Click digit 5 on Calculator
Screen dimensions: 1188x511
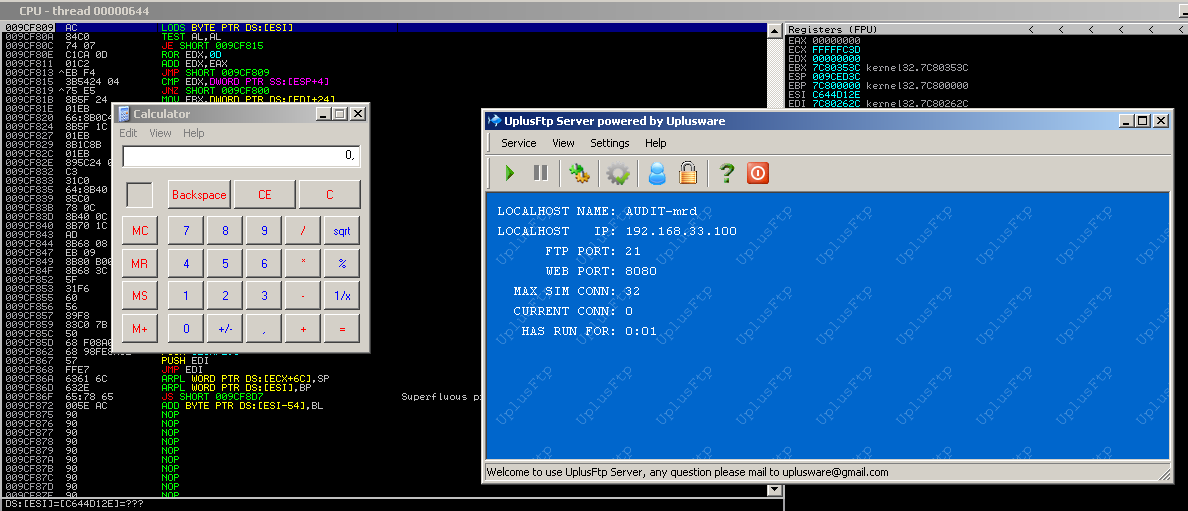[x=225, y=263]
